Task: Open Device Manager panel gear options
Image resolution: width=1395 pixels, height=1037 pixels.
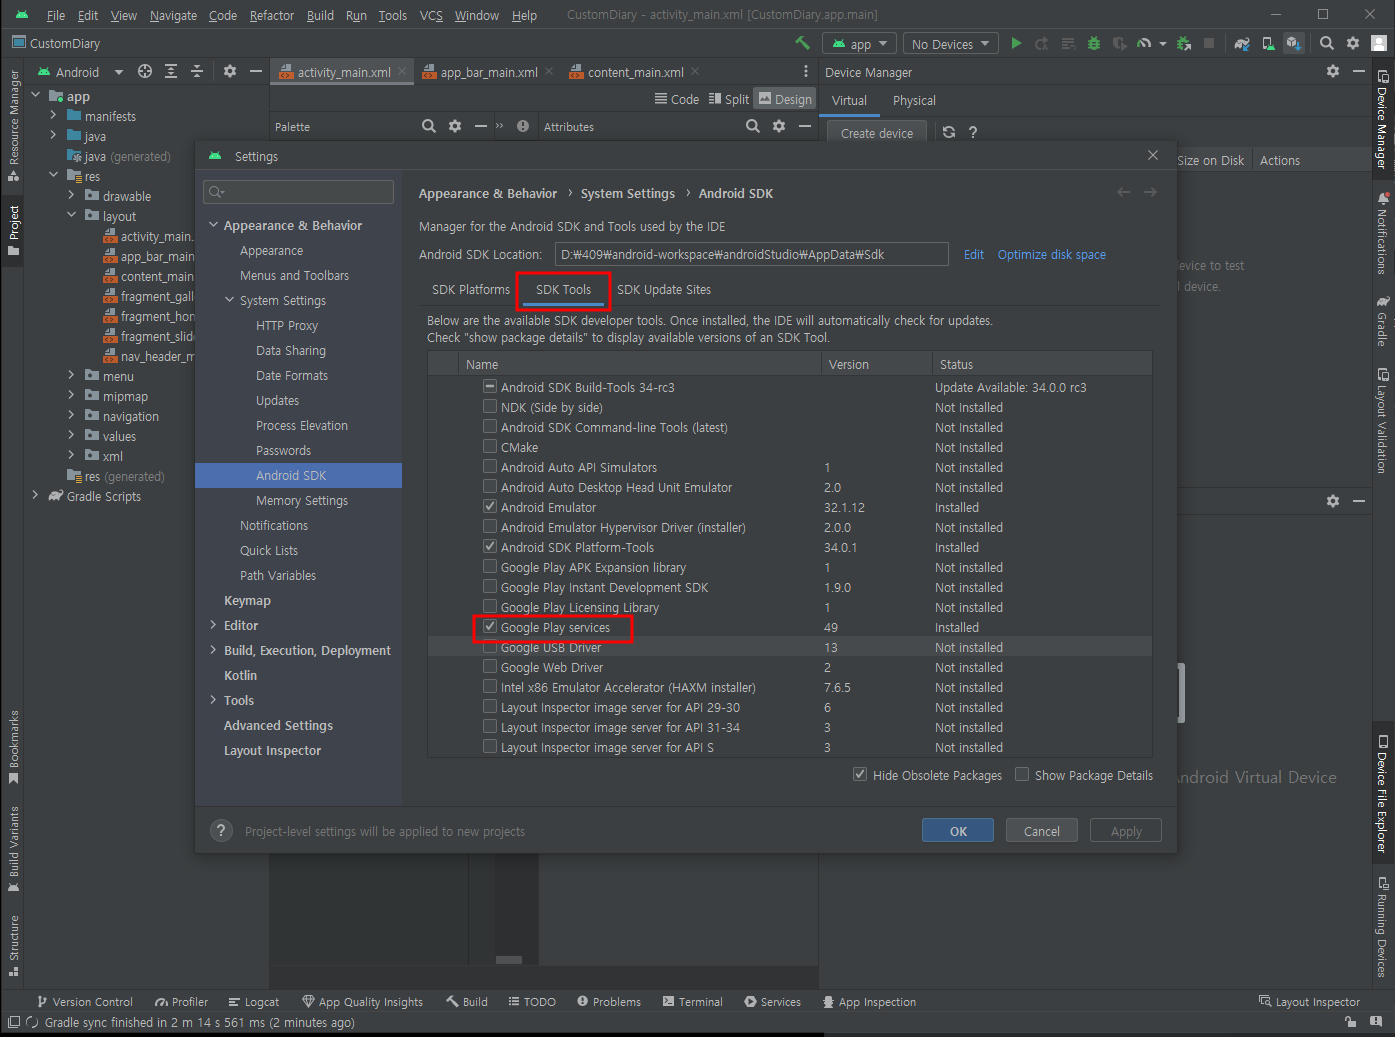Action: tap(1332, 71)
